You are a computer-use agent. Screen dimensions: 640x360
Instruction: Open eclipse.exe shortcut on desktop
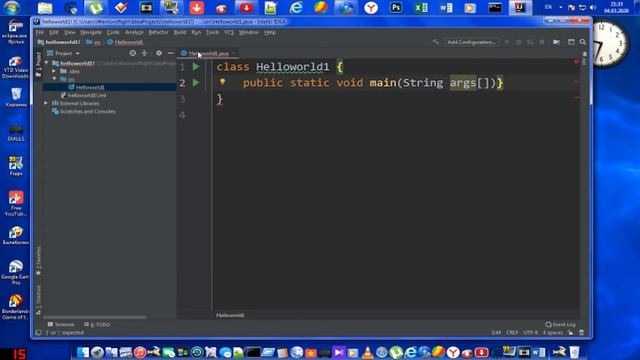(x=16, y=31)
